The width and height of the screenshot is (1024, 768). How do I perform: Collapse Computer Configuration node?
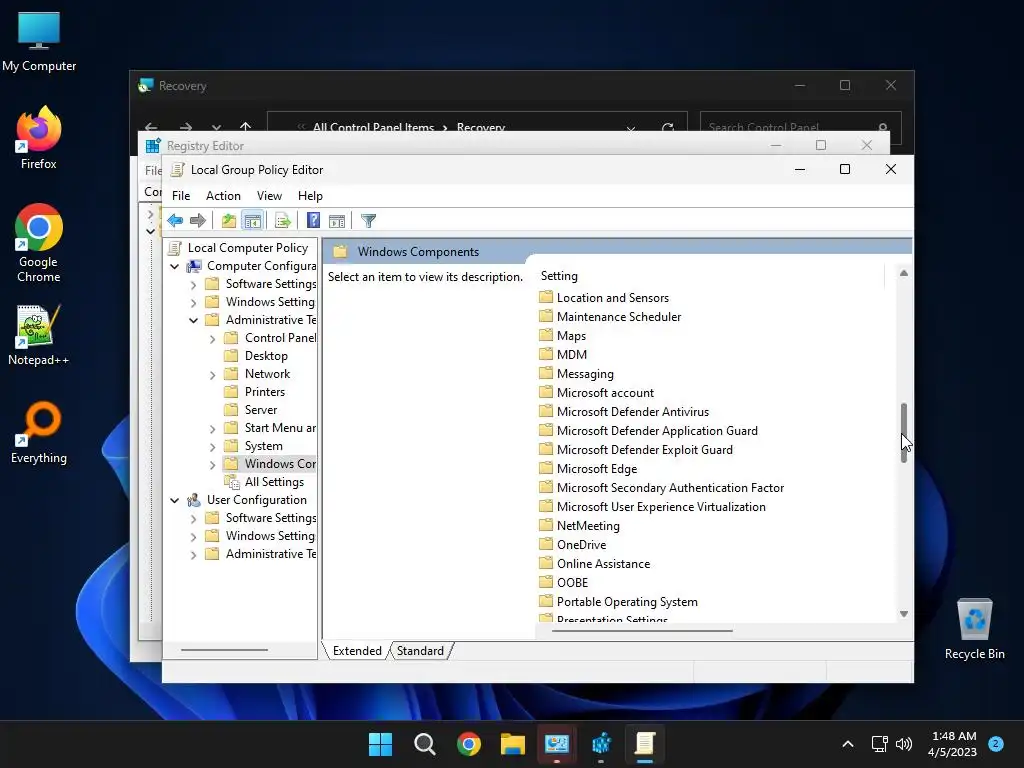point(174,266)
